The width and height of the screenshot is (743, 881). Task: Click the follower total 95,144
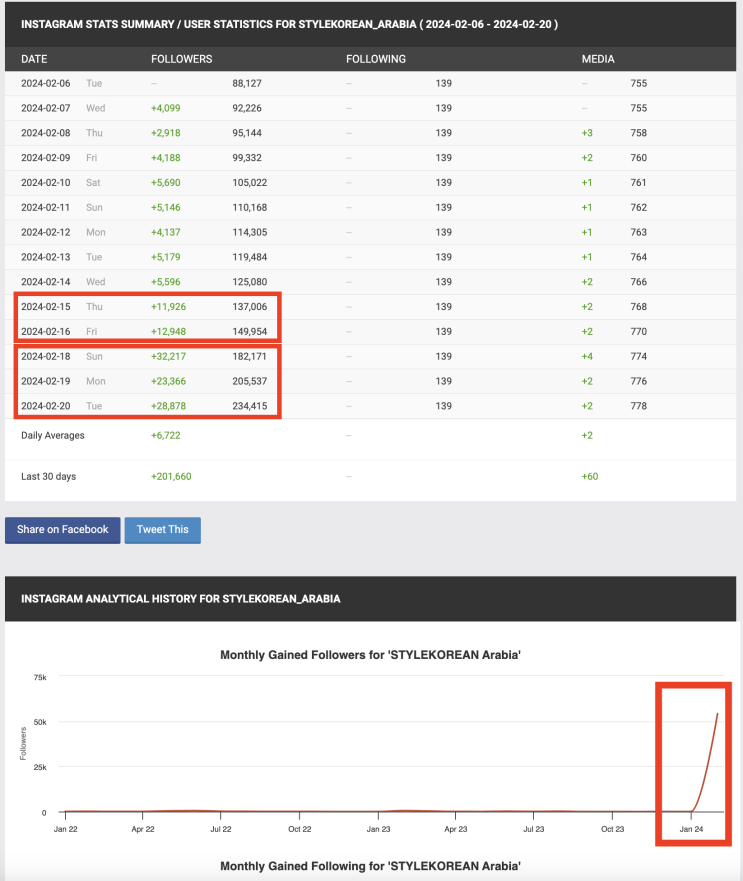tap(247, 133)
